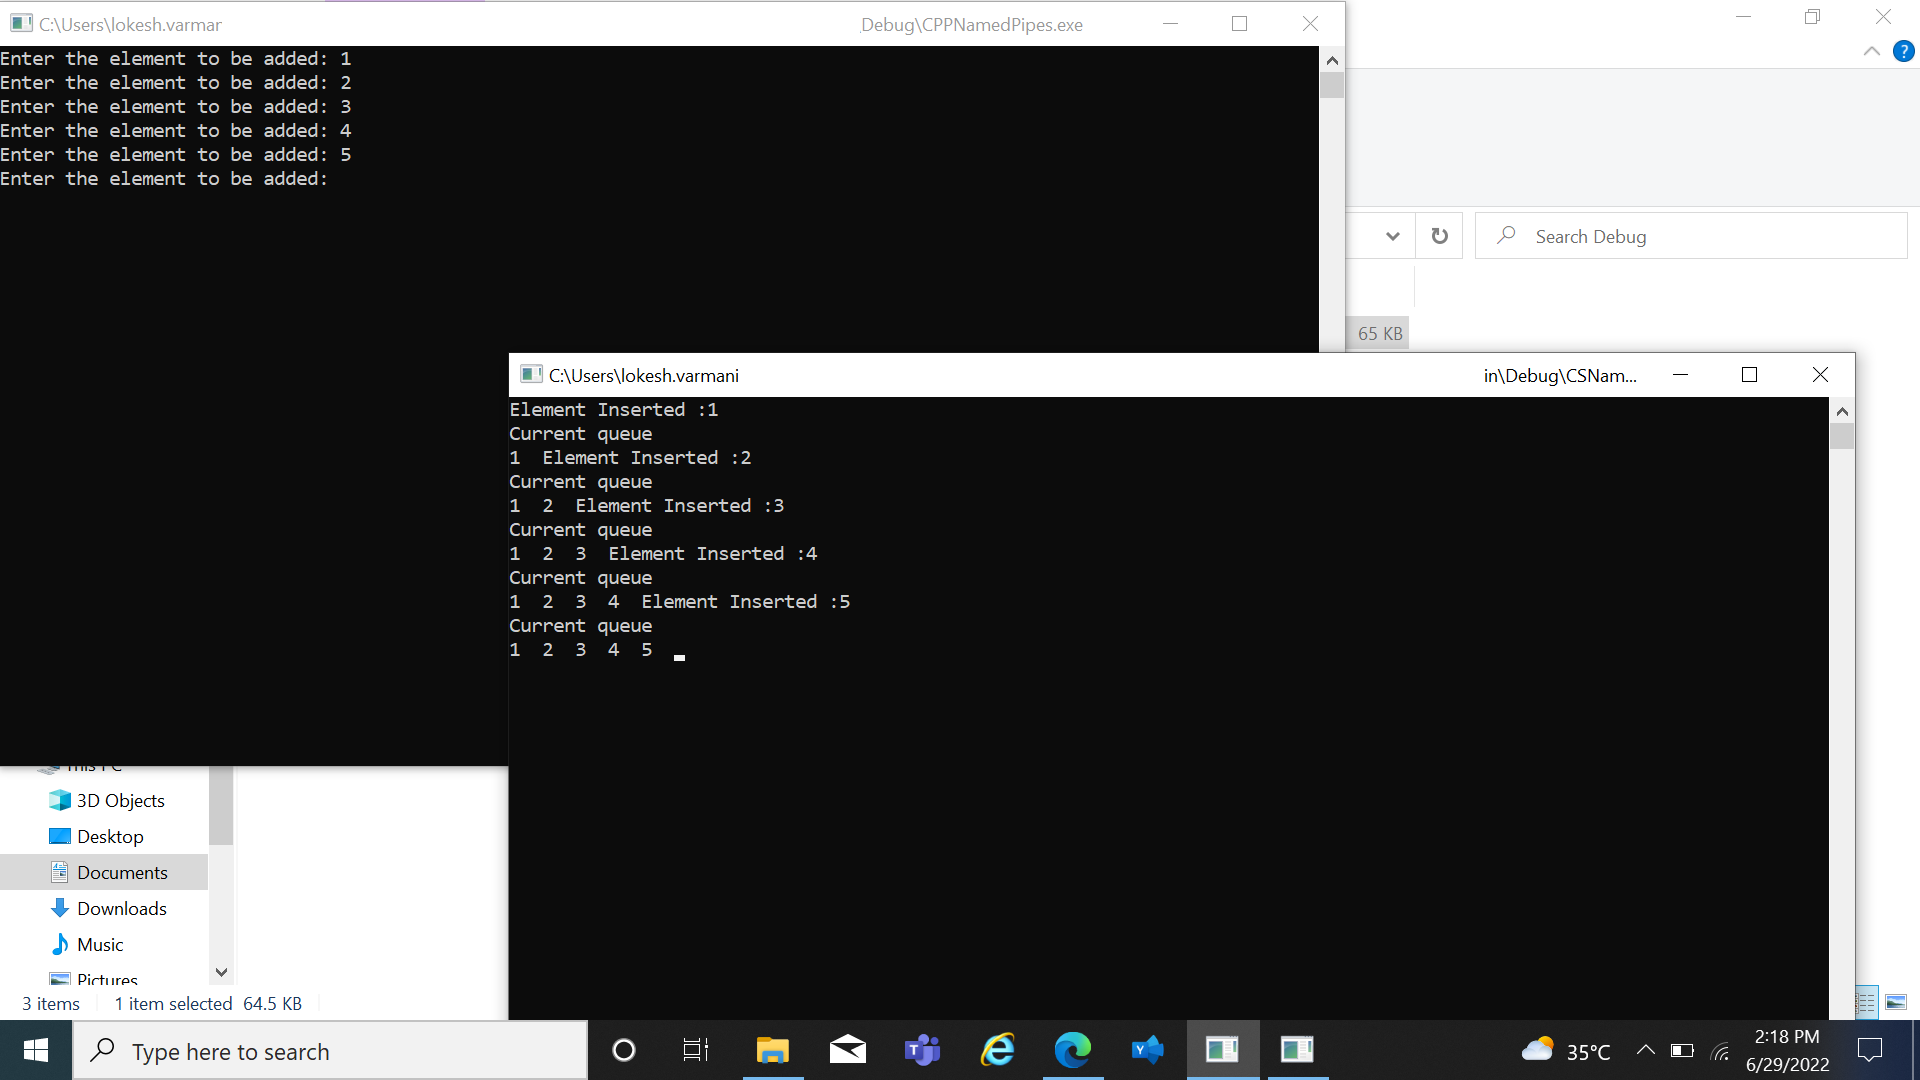Launch Microsoft Teams from the taskbar

922,1050
